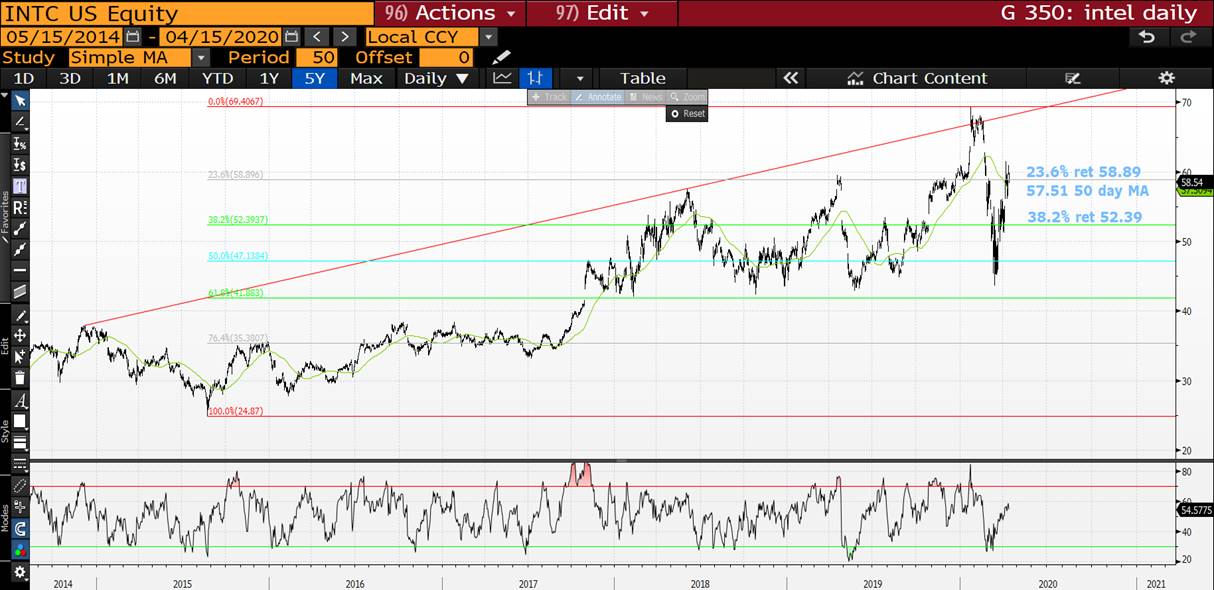Expand the Simple MA study dropdown arrow
This screenshot has height=590, width=1214.
tap(201, 57)
